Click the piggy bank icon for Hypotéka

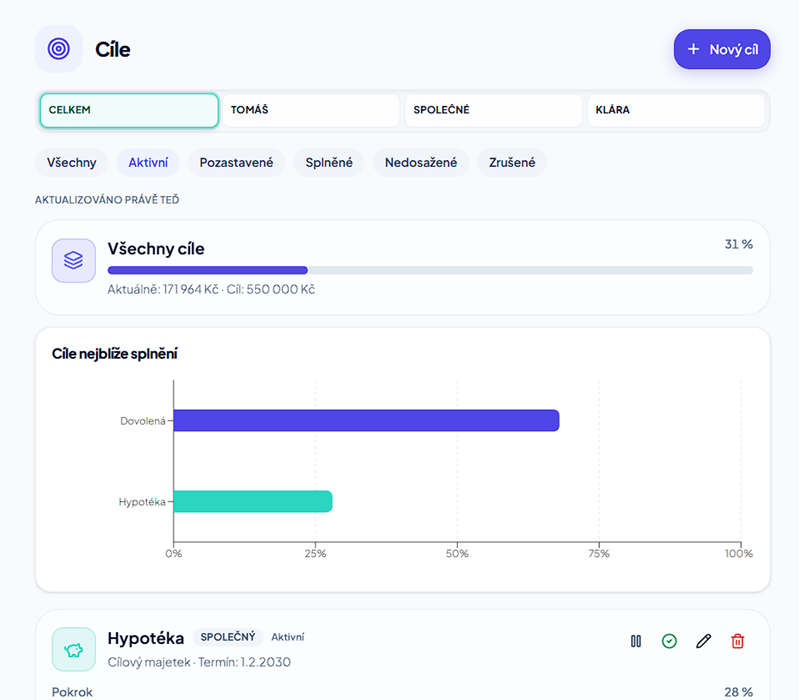[x=73, y=650]
